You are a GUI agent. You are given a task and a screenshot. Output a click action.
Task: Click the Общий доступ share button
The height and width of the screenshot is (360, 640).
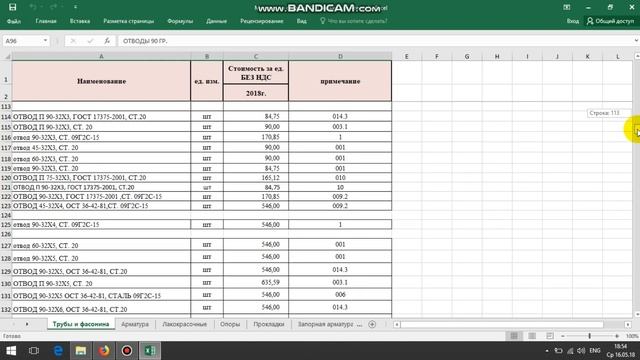(611, 21)
